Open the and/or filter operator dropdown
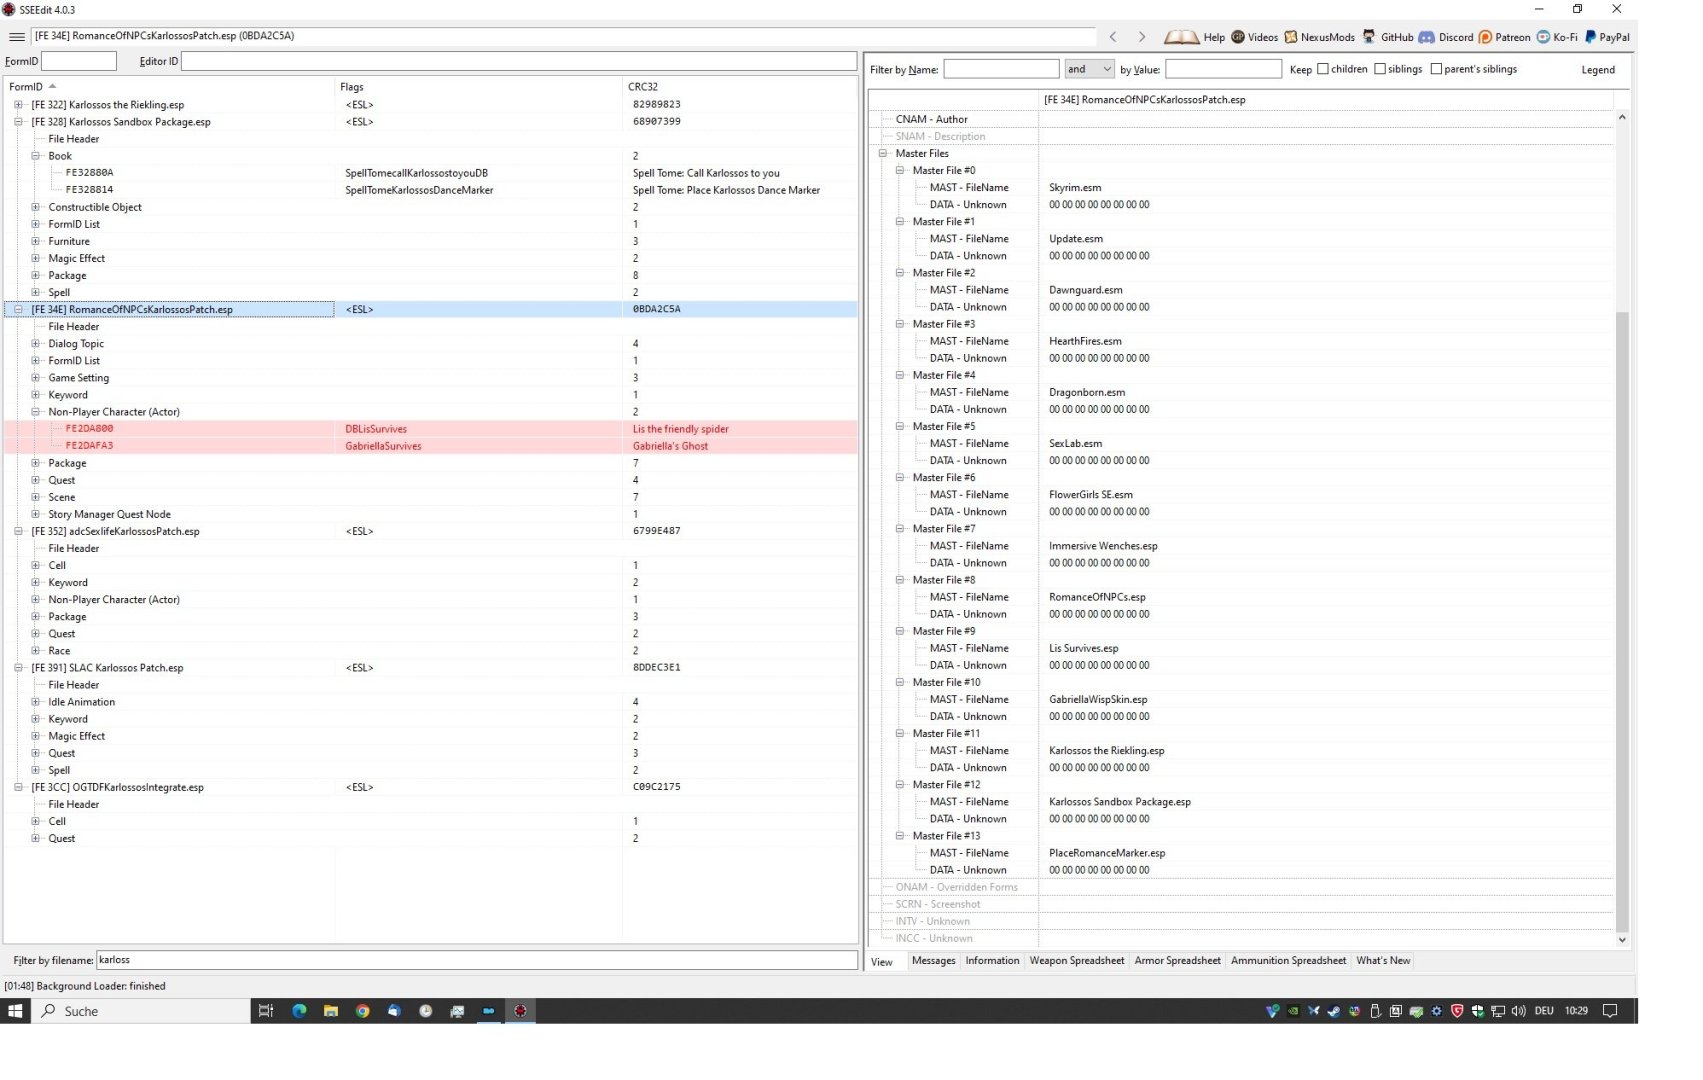 (x=1089, y=69)
